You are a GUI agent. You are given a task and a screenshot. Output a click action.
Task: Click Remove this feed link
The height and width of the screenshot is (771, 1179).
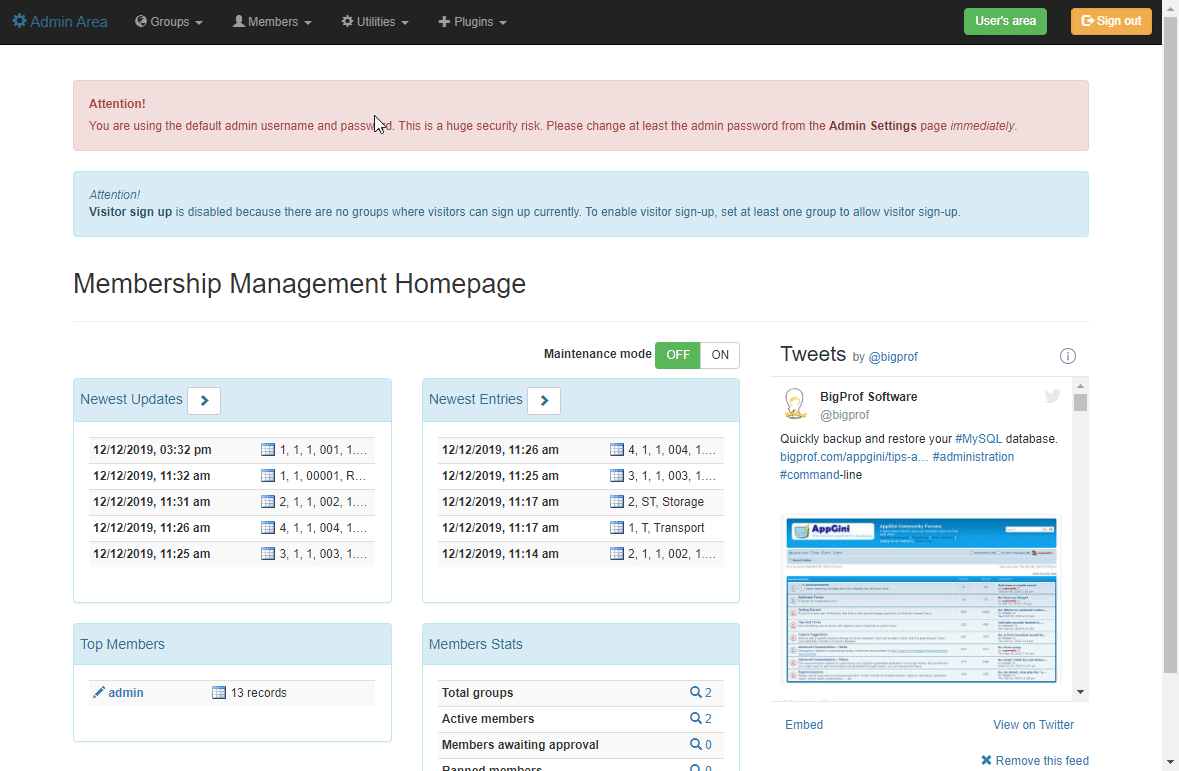1035,760
